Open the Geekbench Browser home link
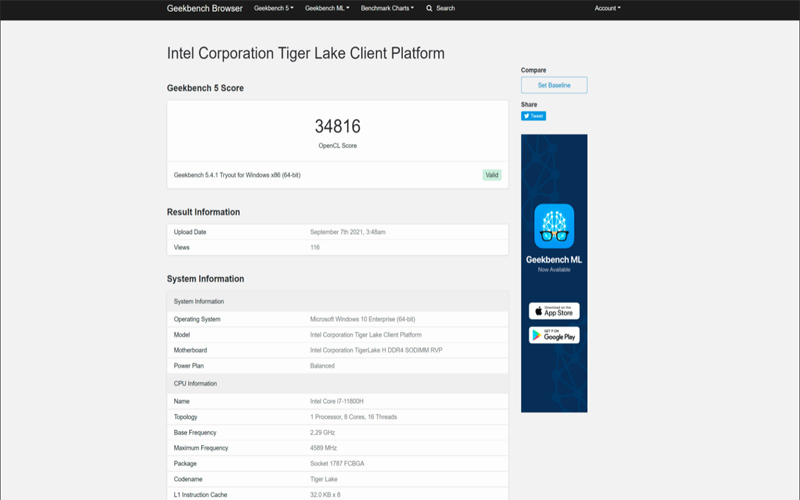This screenshot has height=500, width=800. tap(205, 8)
